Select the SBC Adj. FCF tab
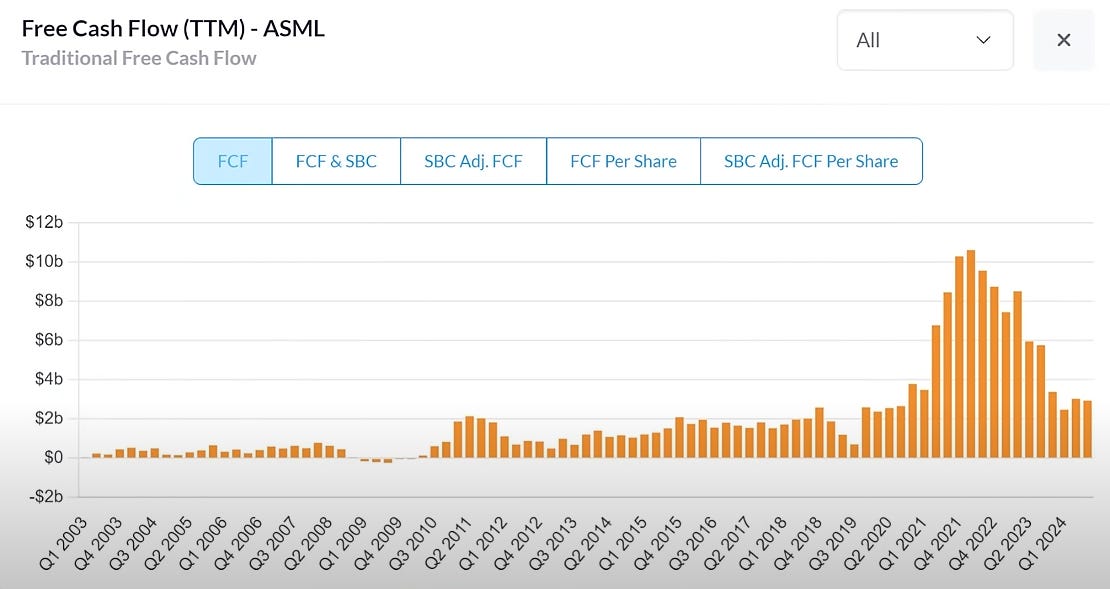The width and height of the screenshot is (1110, 589). (473, 160)
